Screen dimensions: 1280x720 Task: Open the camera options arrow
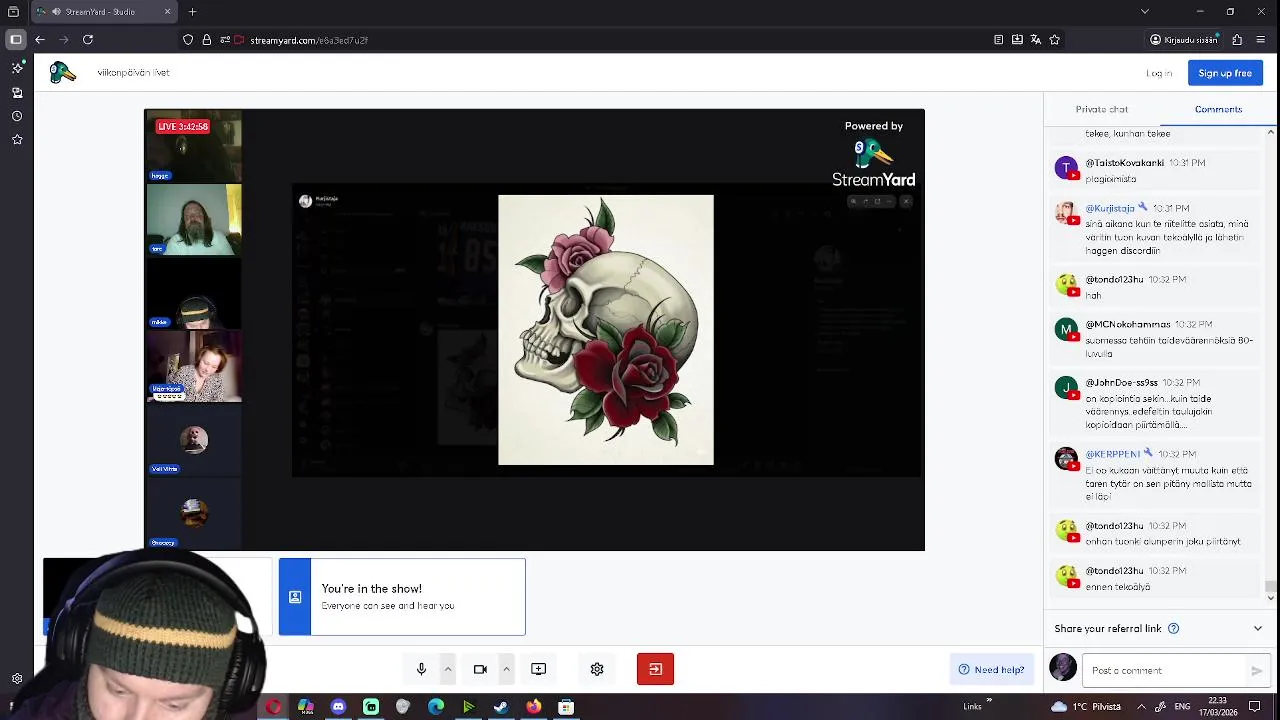(x=506, y=669)
